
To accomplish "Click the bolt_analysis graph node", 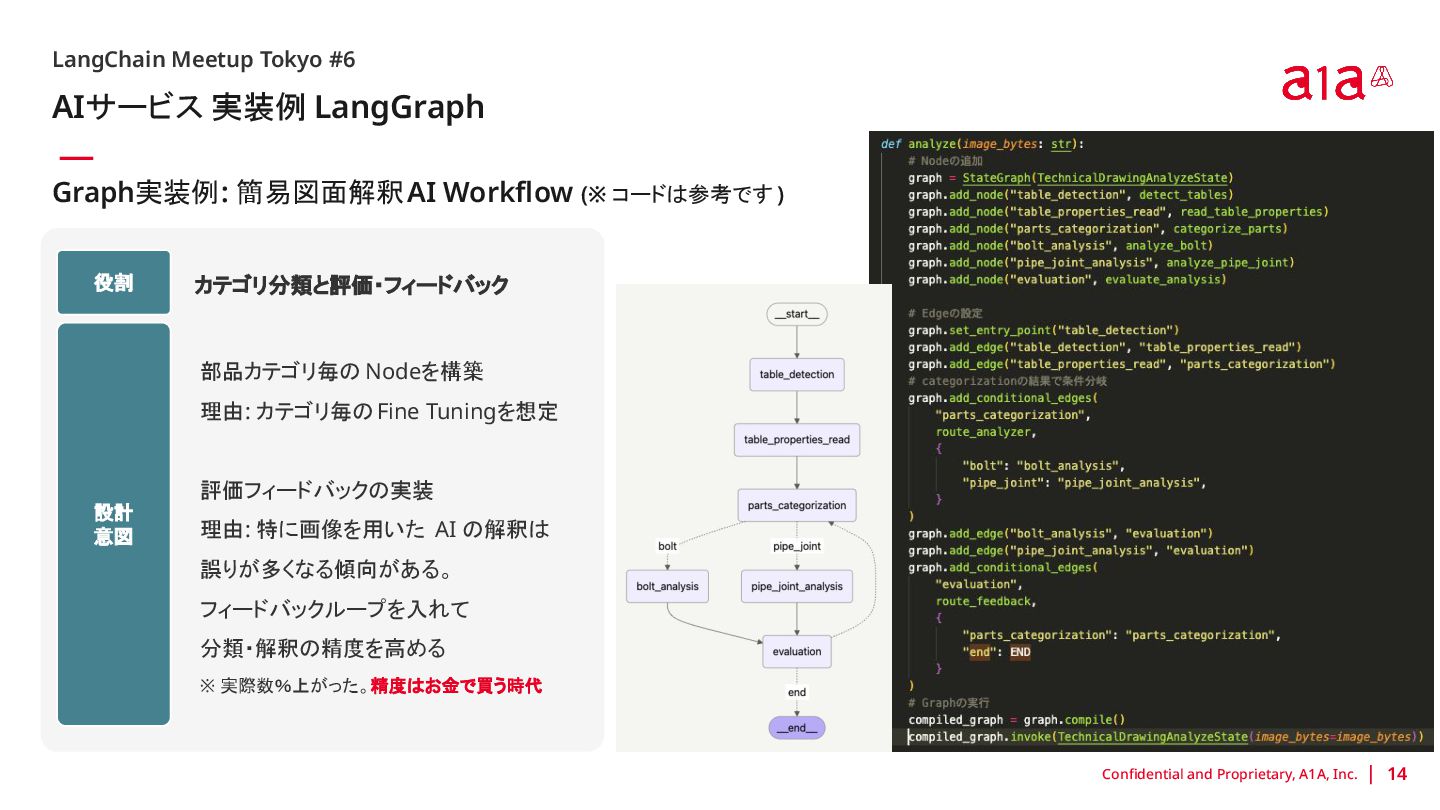I will click(x=668, y=586).
